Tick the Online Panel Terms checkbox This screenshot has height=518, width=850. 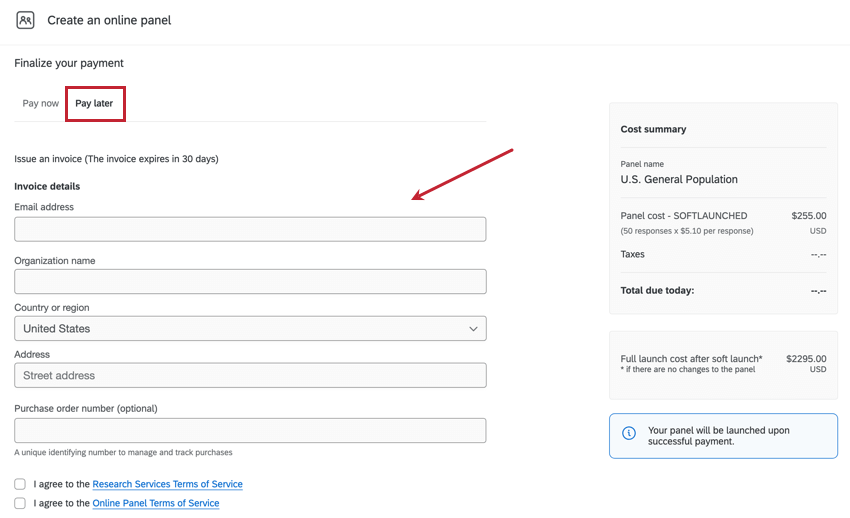pos(20,503)
